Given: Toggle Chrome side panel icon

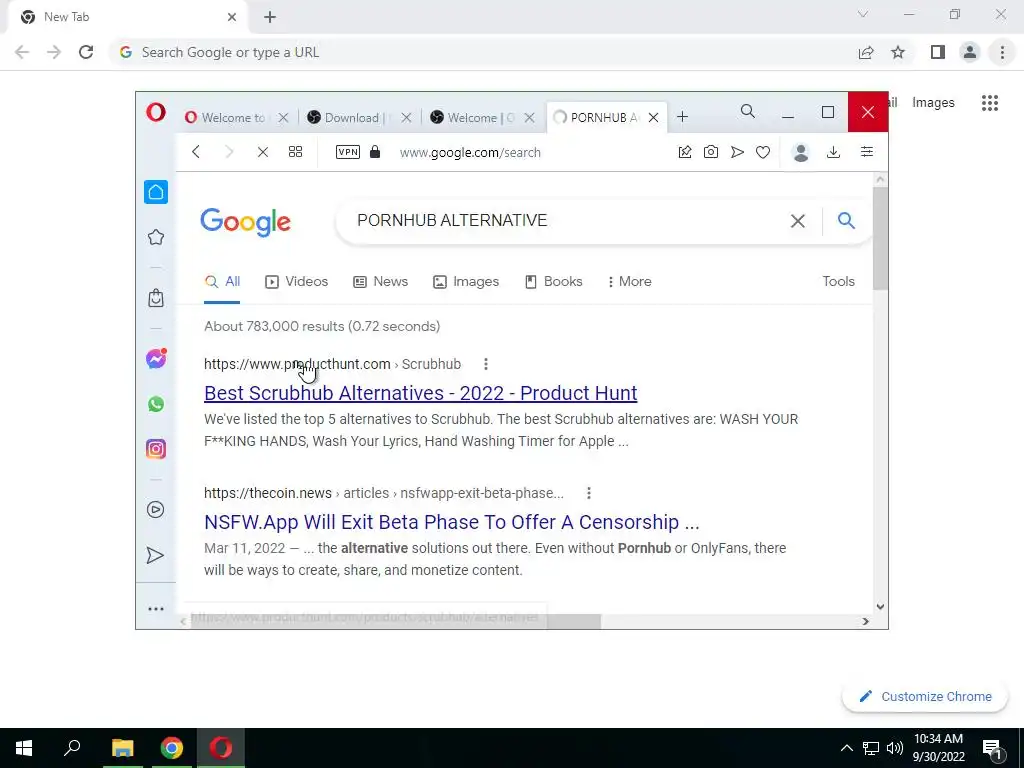Looking at the screenshot, I should pos(938,52).
